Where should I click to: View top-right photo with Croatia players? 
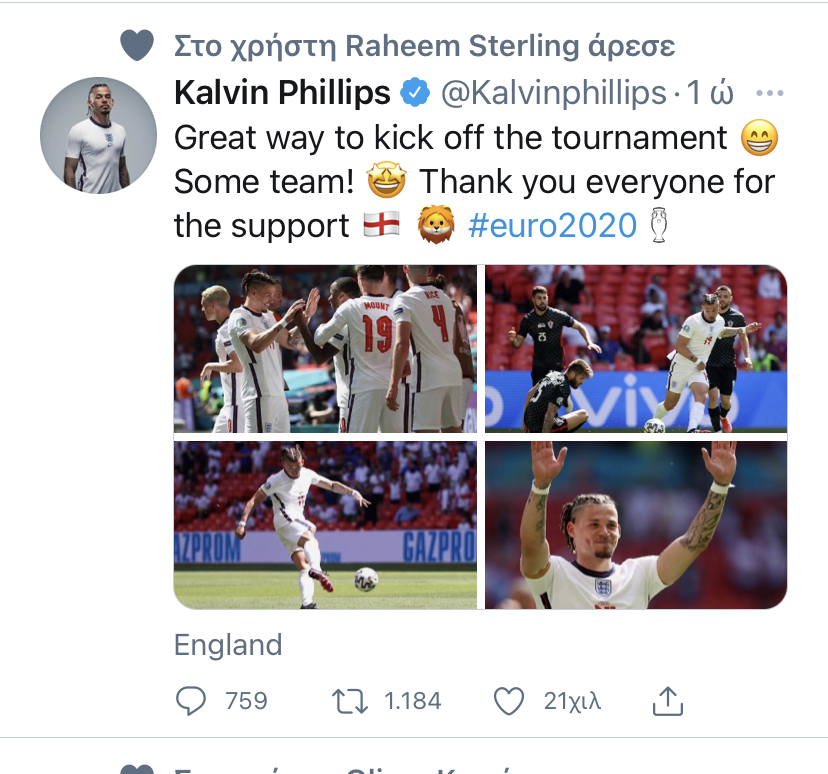pyautogui.click(x=636, y=349)
